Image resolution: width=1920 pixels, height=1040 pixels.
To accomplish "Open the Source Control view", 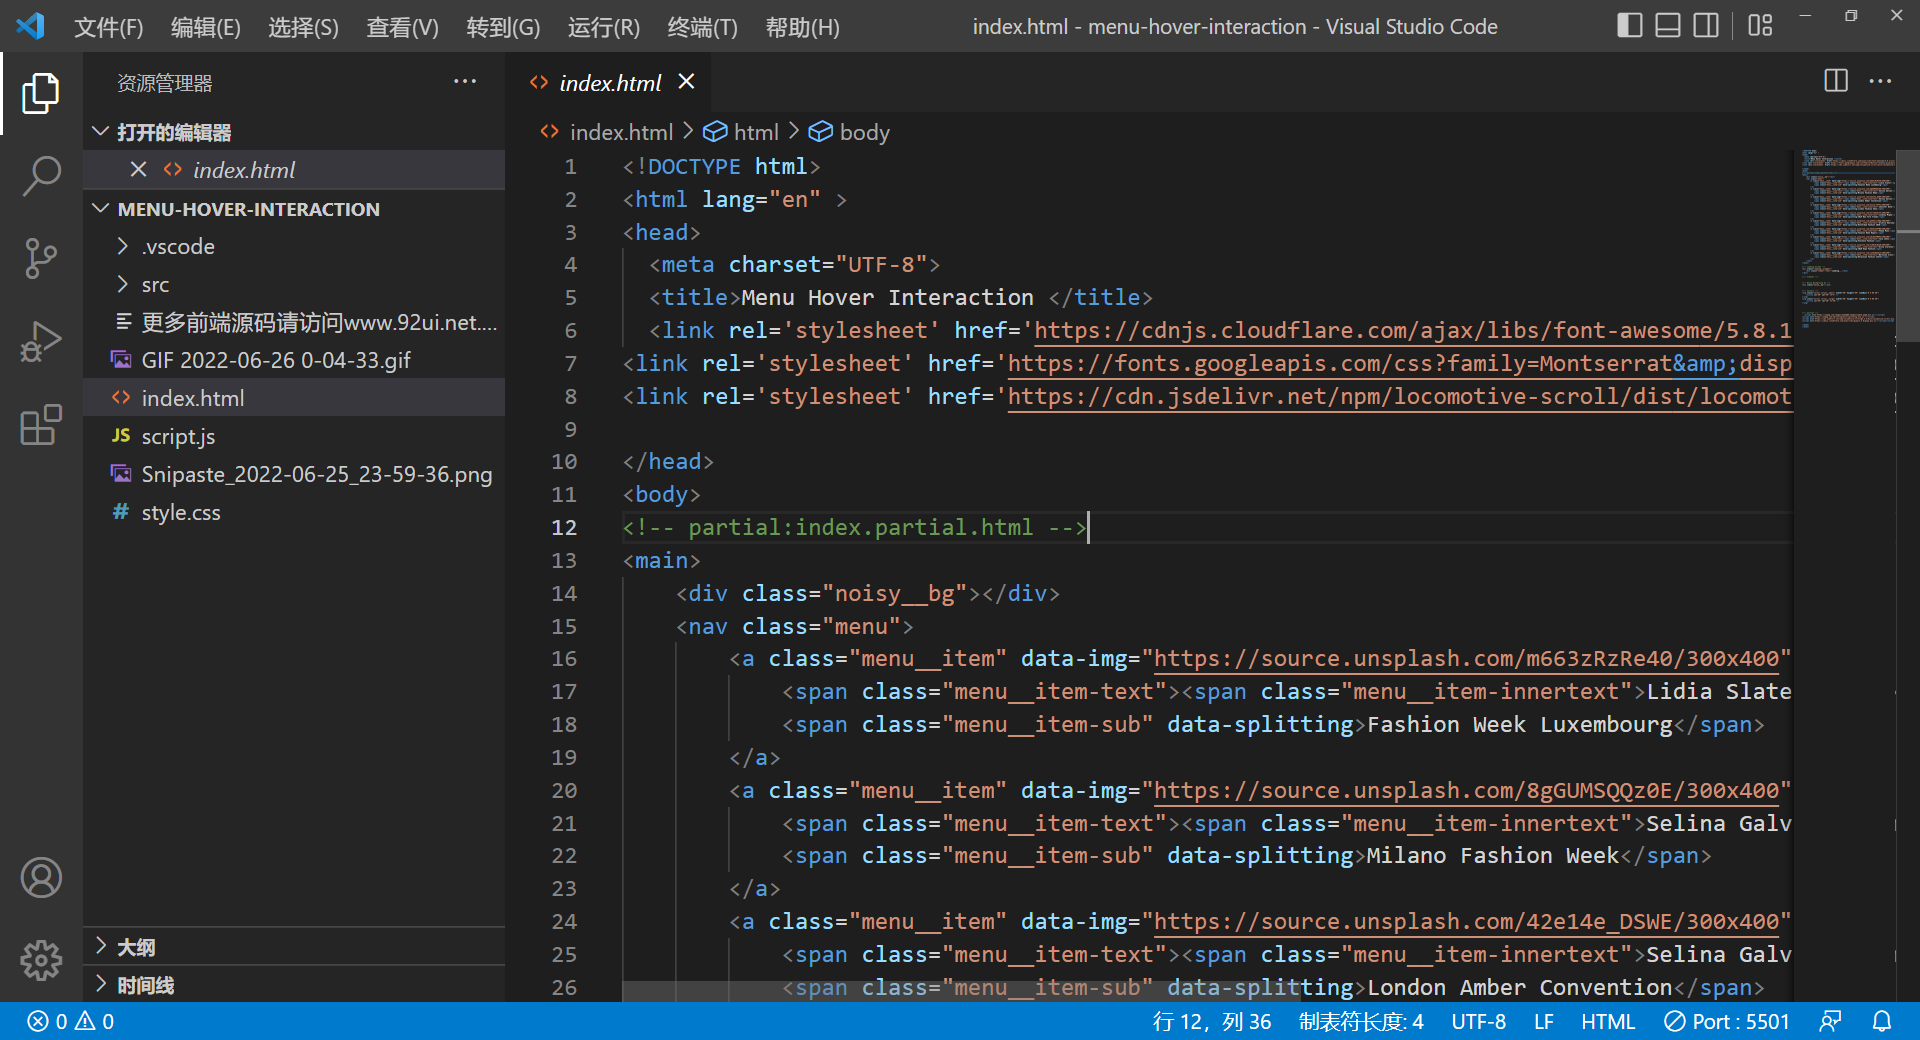I will [41, 258].
